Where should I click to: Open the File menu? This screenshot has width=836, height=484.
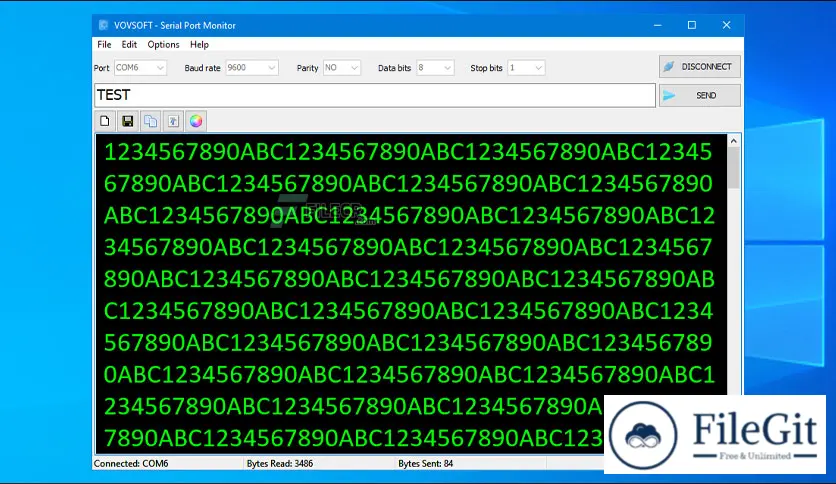point(104,44)
